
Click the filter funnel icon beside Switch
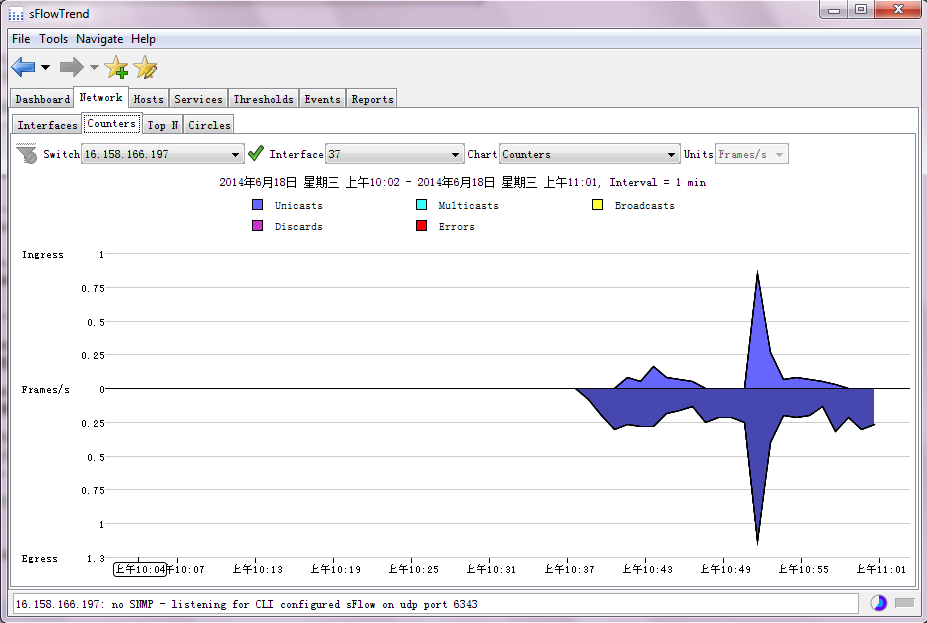pyautogui.click(x=27, y=154)
